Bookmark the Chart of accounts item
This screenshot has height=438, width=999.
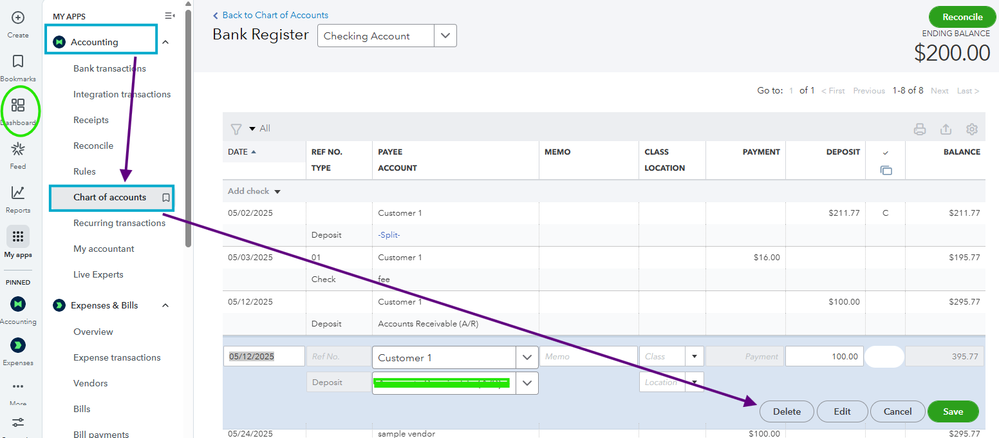[x=166, y=198]
